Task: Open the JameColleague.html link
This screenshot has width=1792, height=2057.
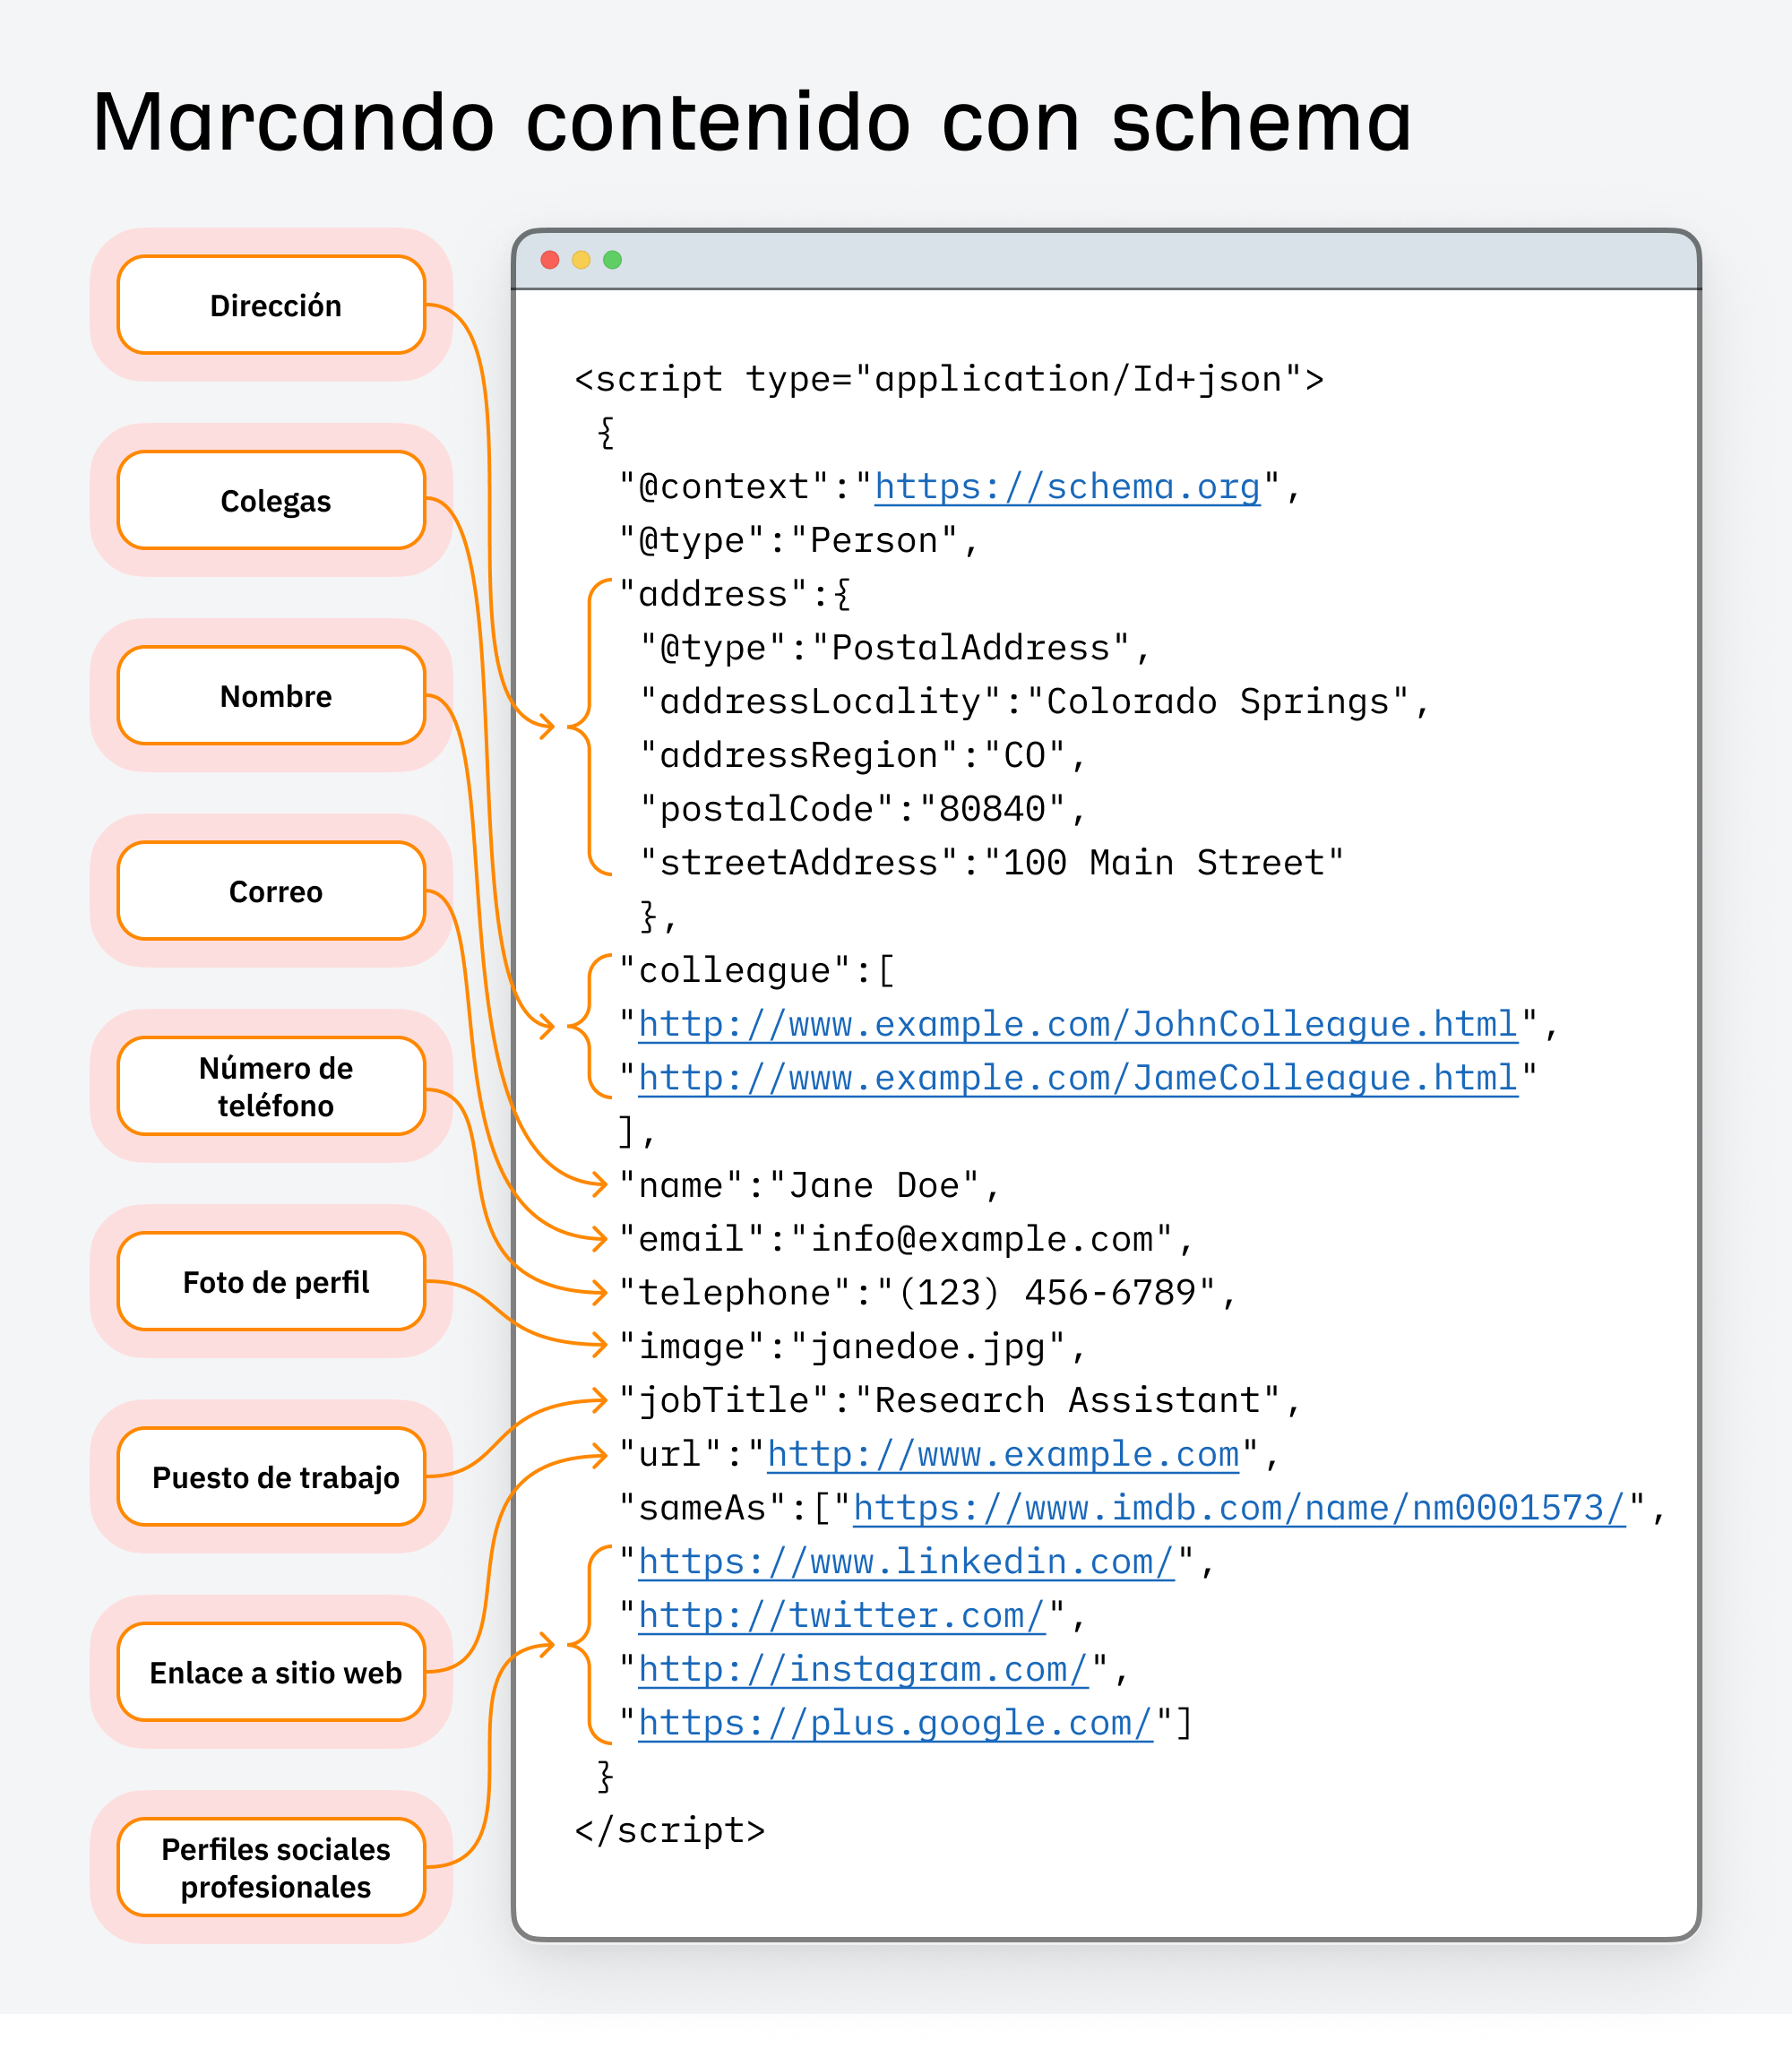Action: pos(1075,1078)
